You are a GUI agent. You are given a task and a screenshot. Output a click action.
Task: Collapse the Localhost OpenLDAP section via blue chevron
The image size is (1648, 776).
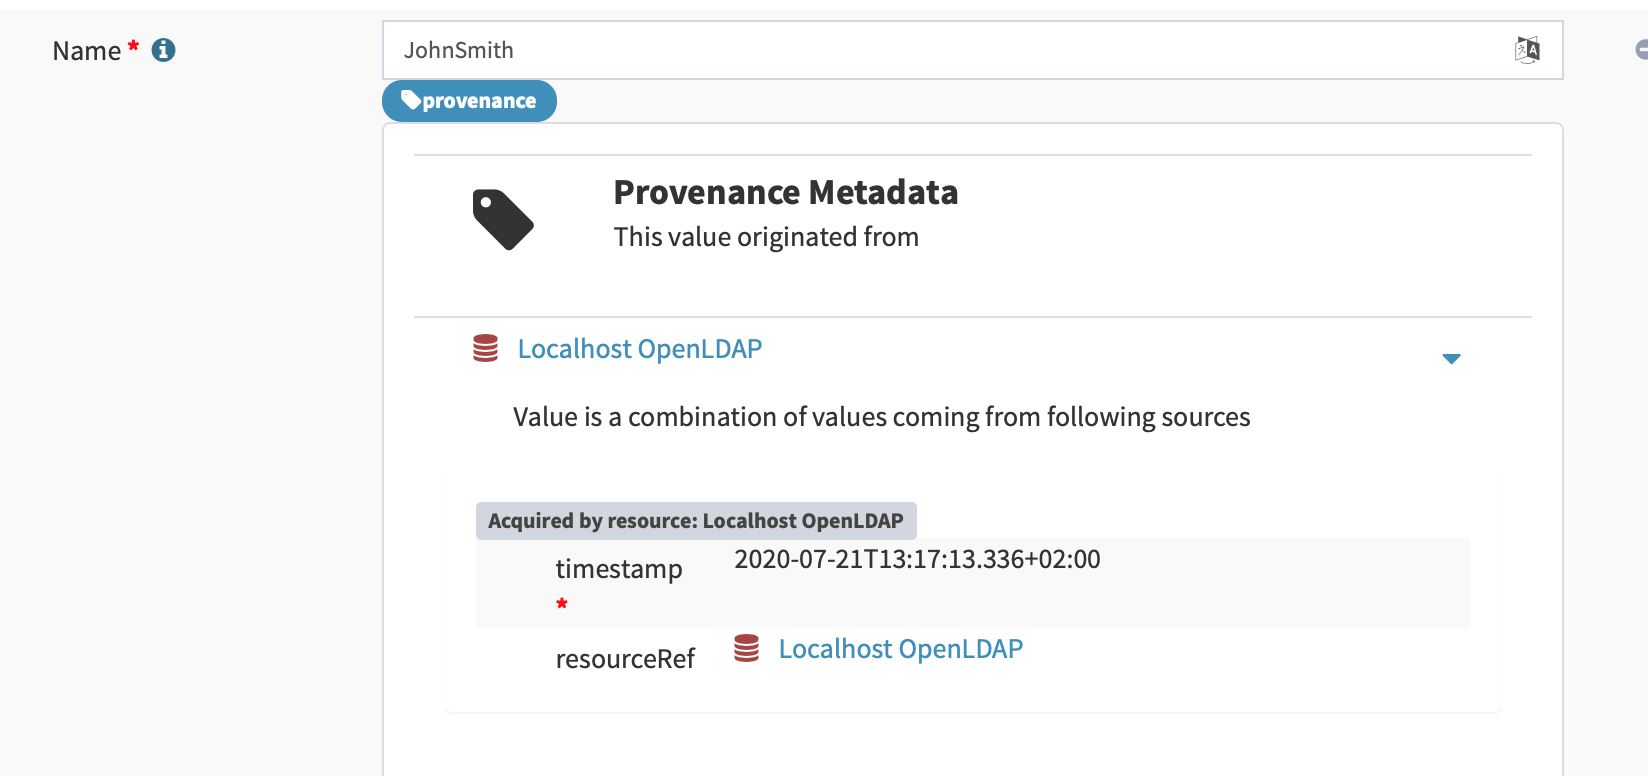click(x=1451, y=358)
